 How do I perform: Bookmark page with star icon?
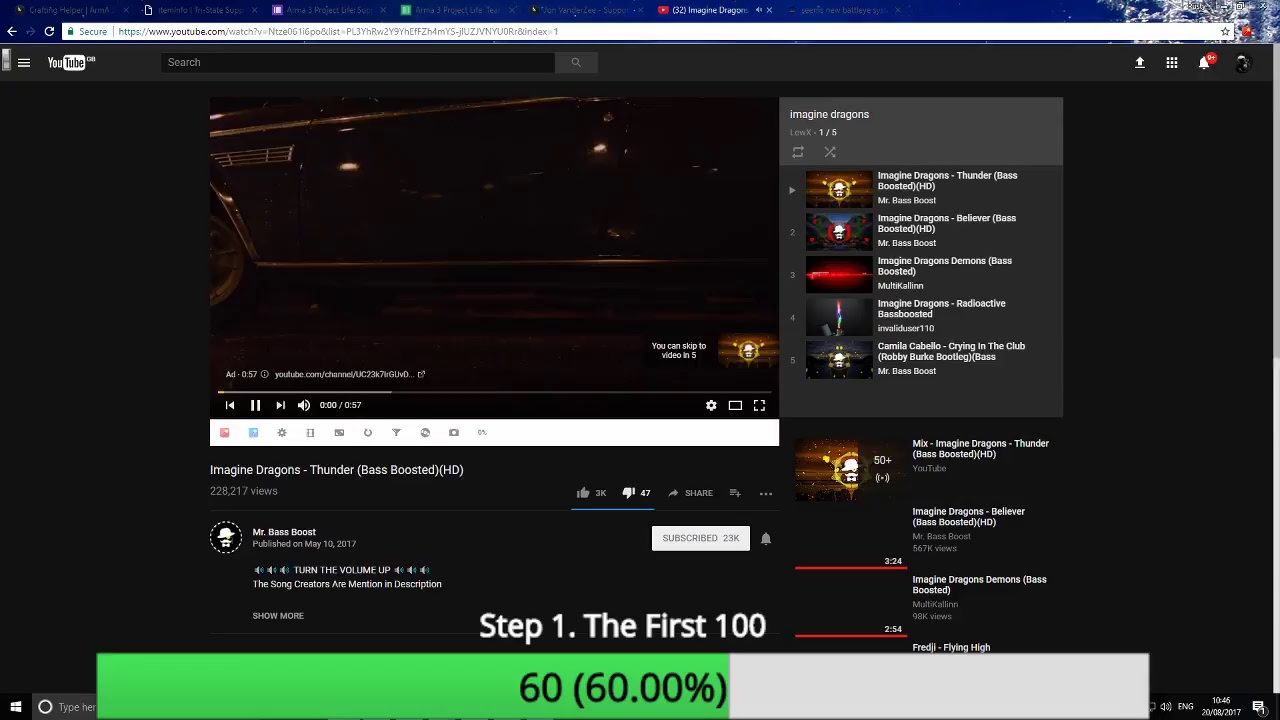[x=1225, y=32]
